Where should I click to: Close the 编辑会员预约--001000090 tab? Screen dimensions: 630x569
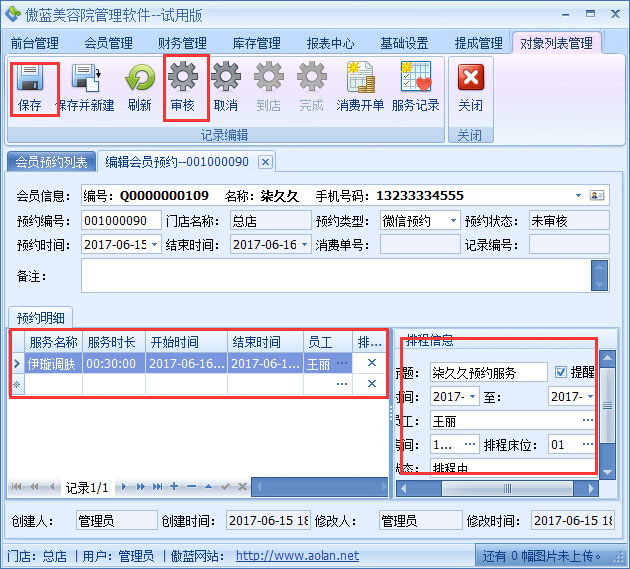click(x=265, y=162)
